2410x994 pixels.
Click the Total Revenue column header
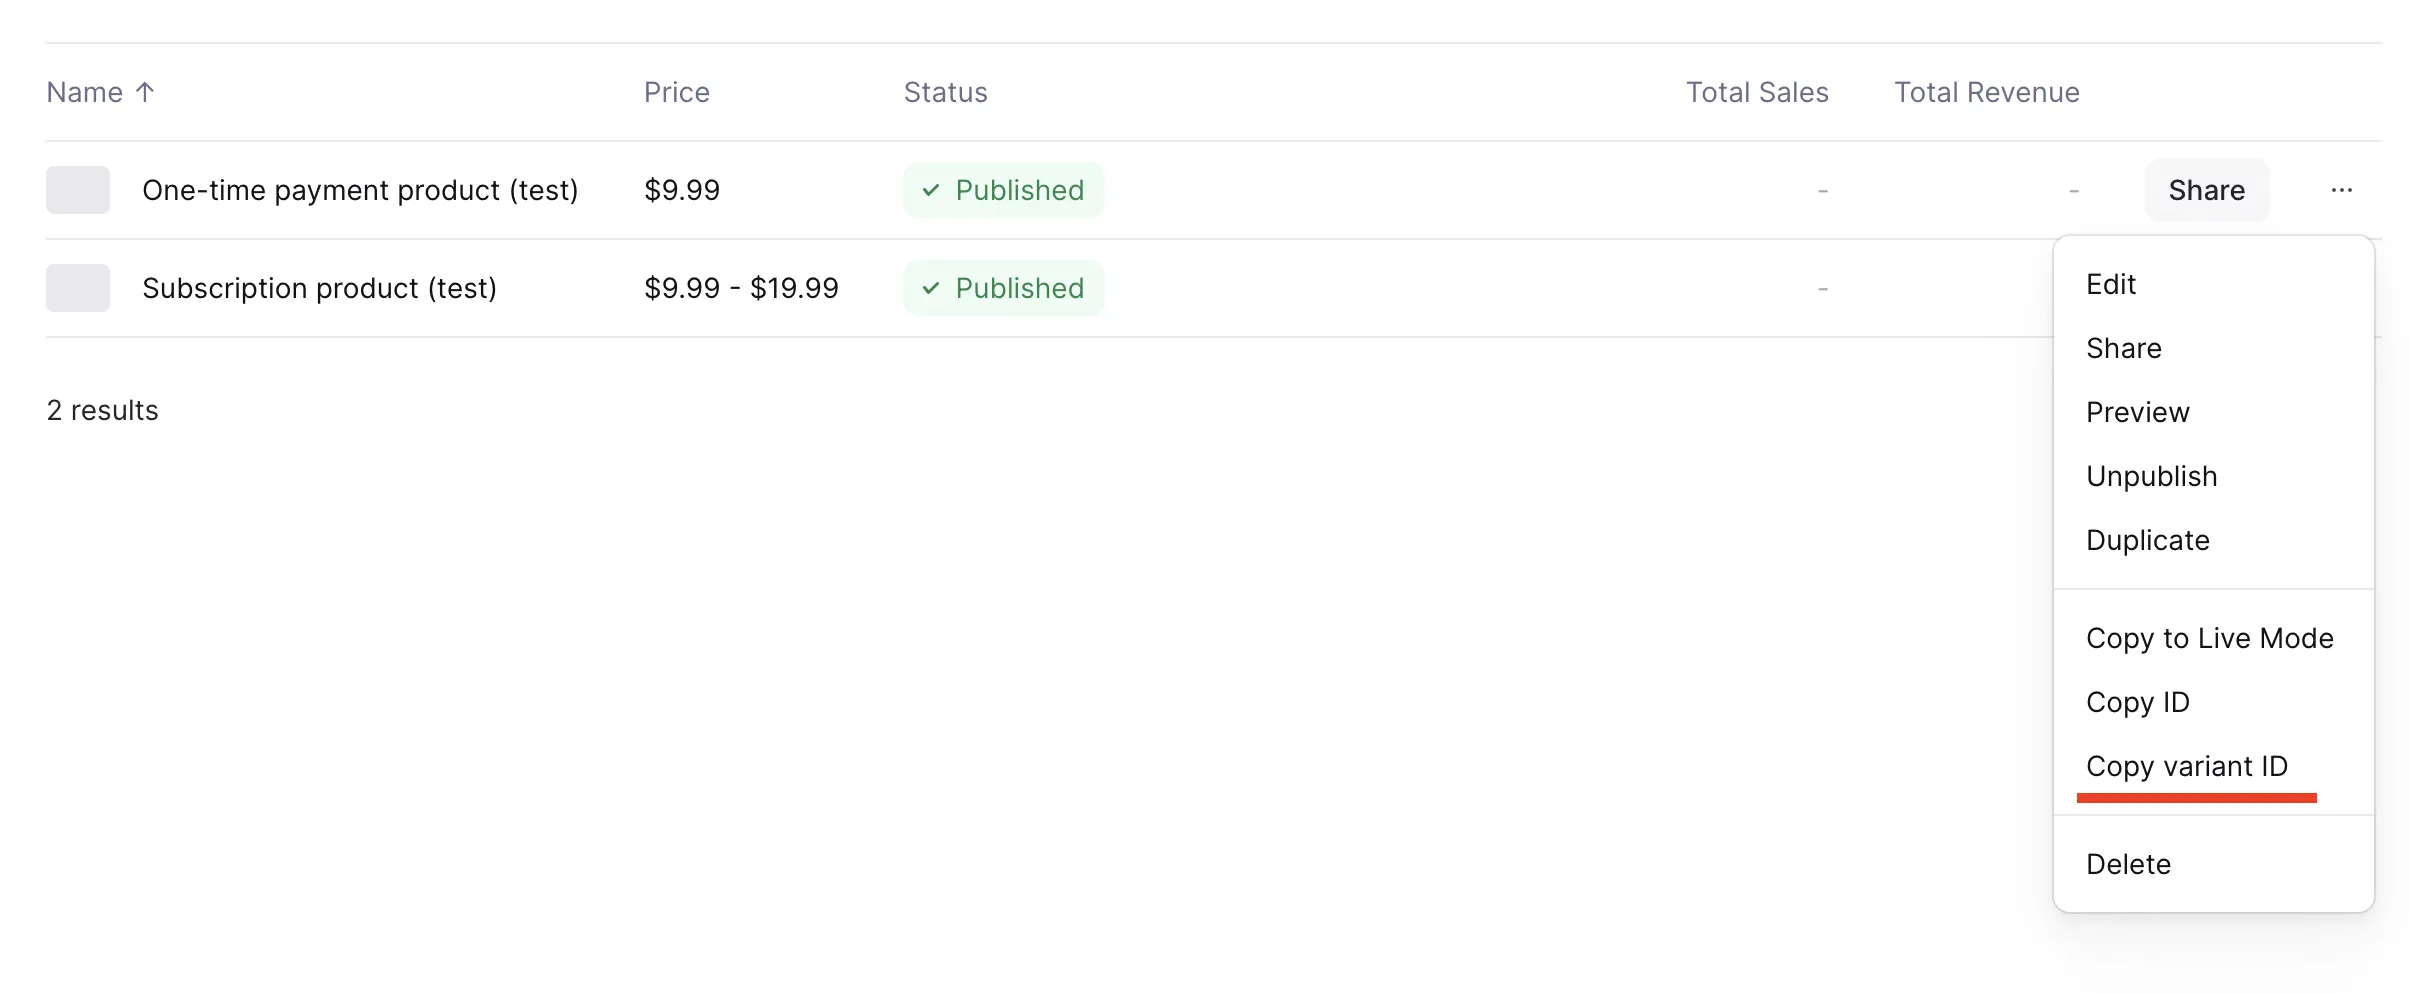click(x=1987, y=92)
